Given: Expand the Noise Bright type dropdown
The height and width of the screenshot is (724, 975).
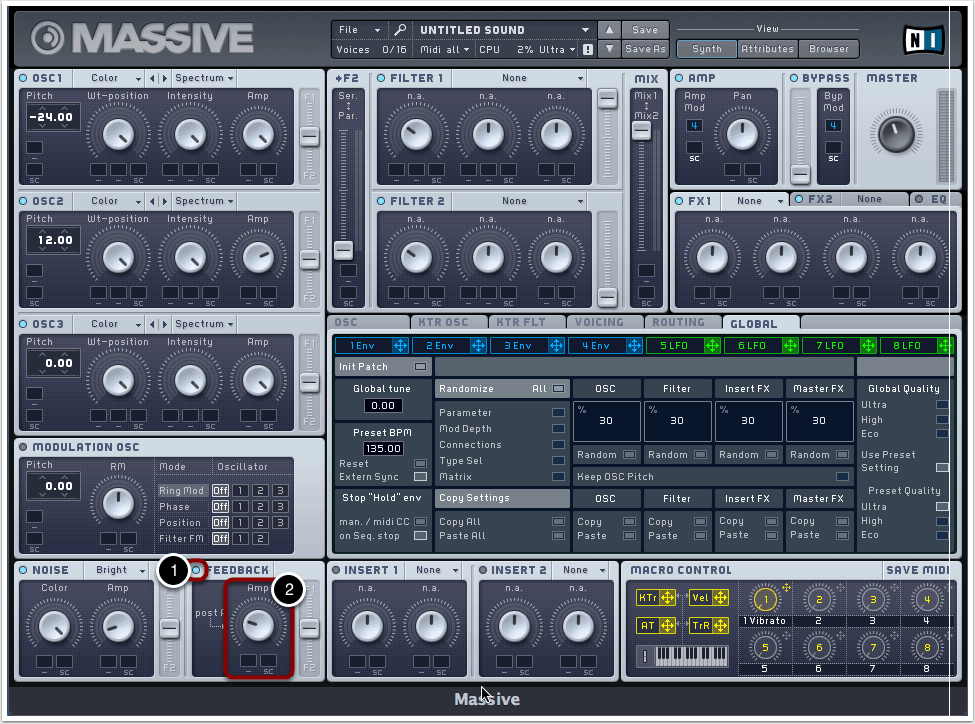Looking at the screenshot, I should click(116, 570).
